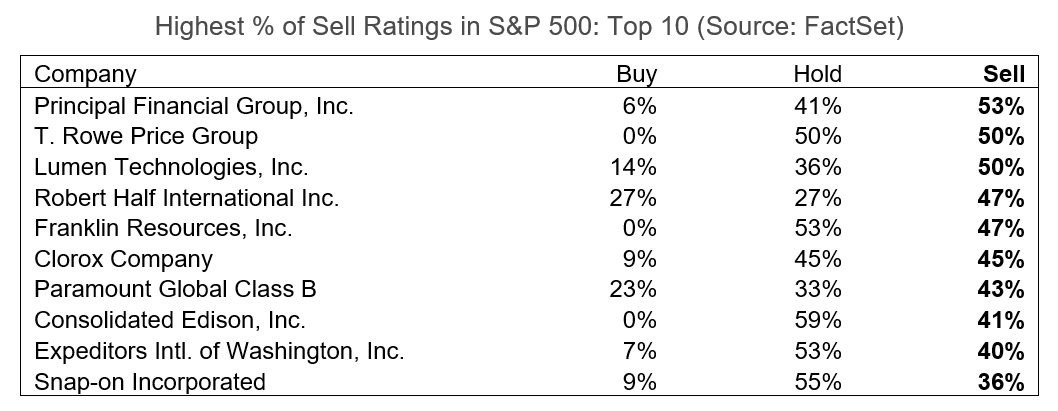Click the 53% Sell value for Principal Financial
The height and width of the screenshot is (411, 1058).
click(1002, 105)
